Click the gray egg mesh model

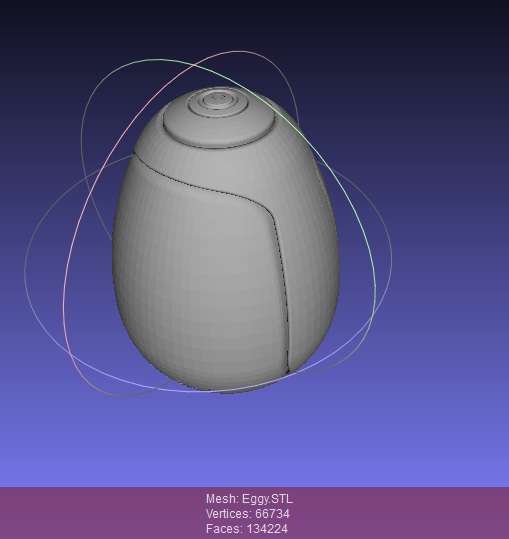[226, 241]
